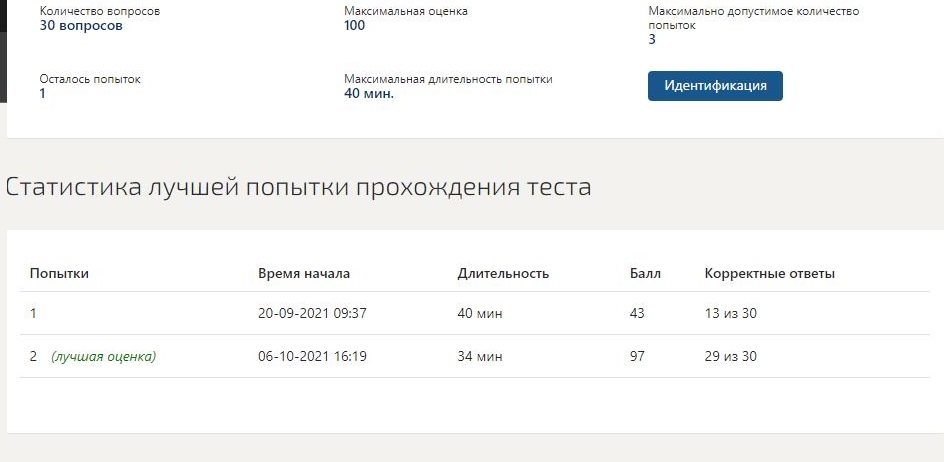Click the 13 из 30 correct answers
Viewport: 944px width, 462px height.
(x=730, y=313)
